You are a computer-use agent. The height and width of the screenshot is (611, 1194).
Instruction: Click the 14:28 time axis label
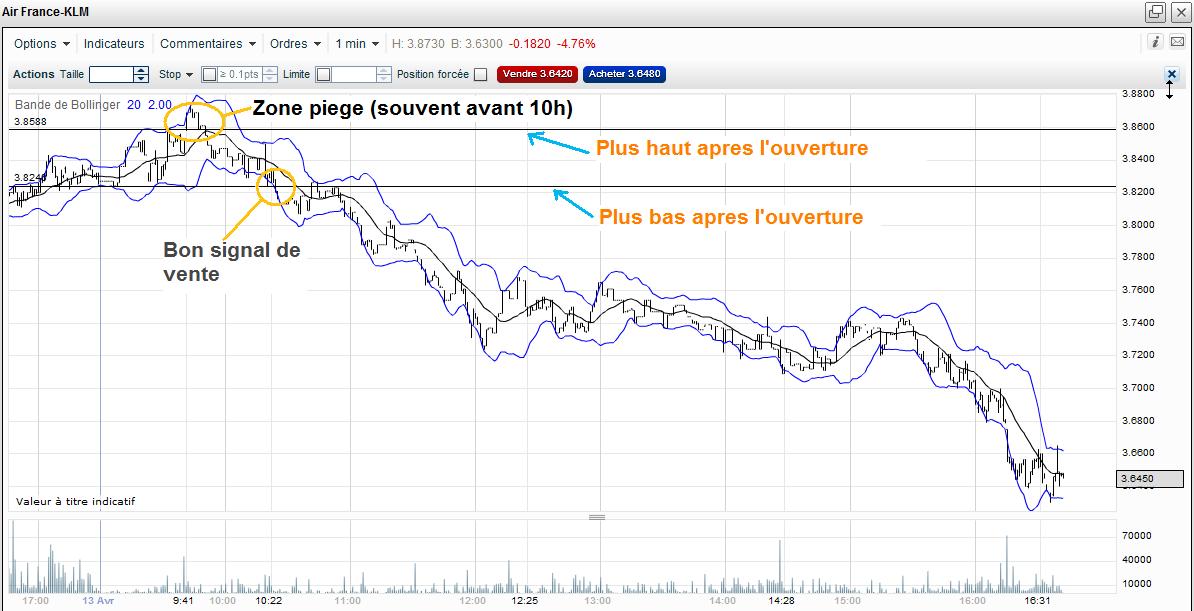tap(782, 600)
